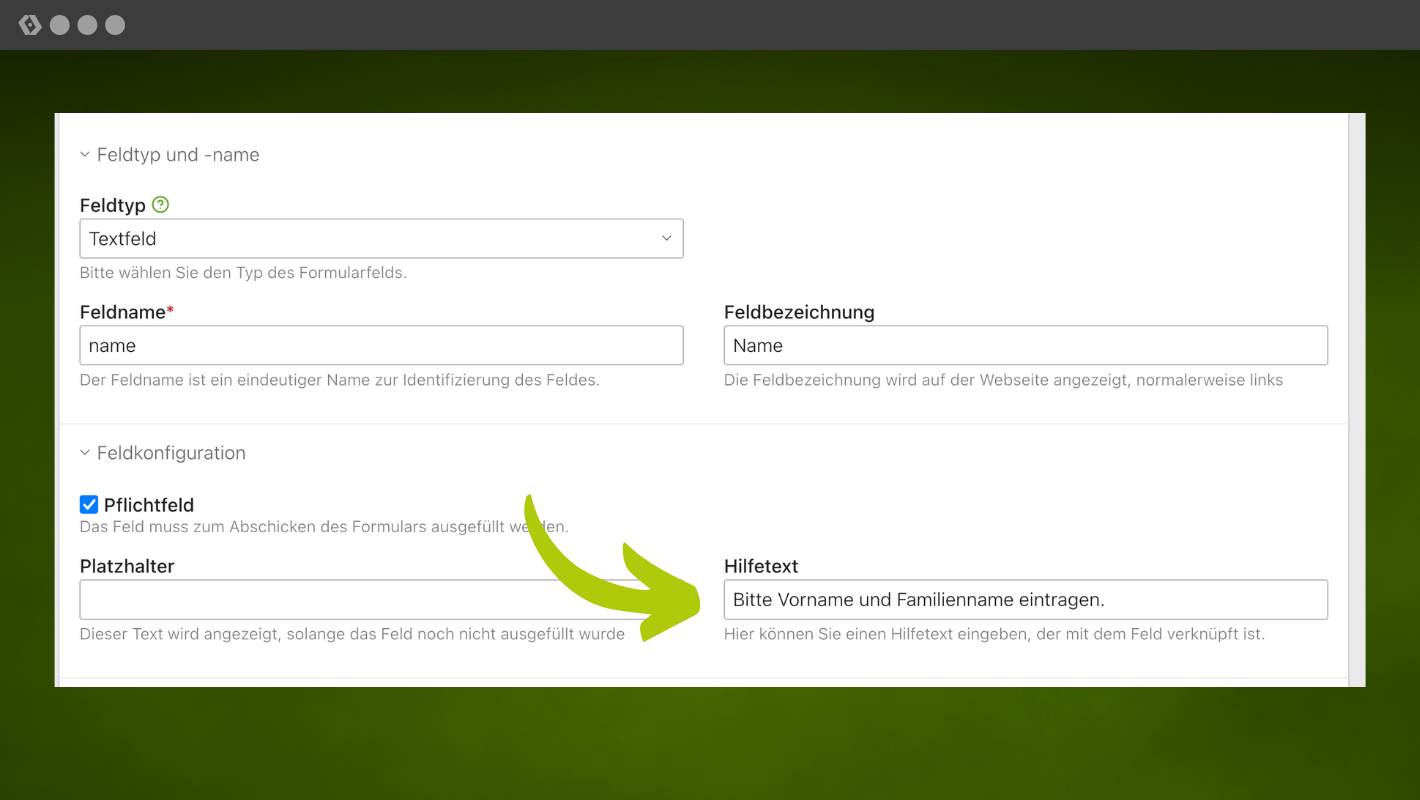The width and height of the screenshot is (1420, 800).
Task: Click the first gray circle window button
Action: [60, 25]
